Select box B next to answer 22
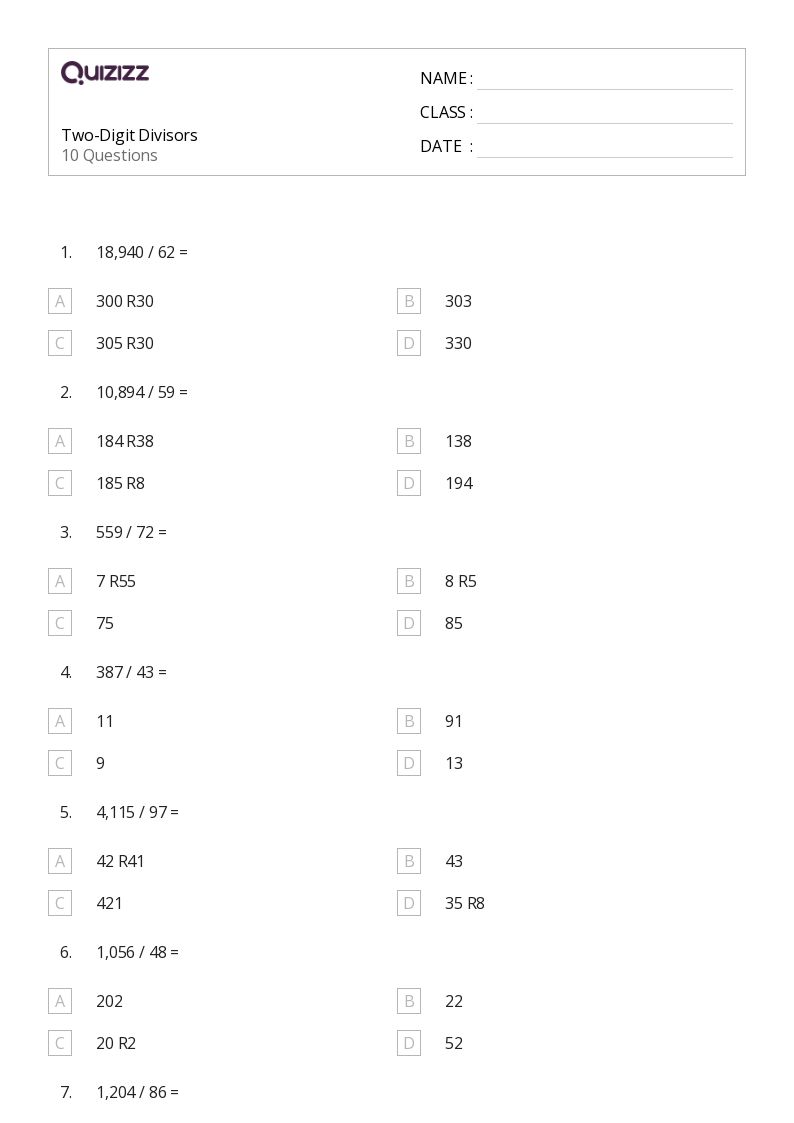Screen dimensions: 794x1123 tap(409, 1001)
